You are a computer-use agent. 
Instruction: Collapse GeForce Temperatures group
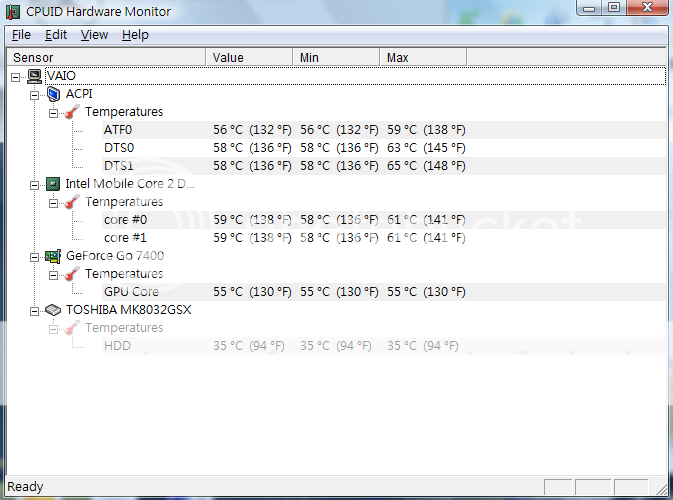[x=53, y=275]
